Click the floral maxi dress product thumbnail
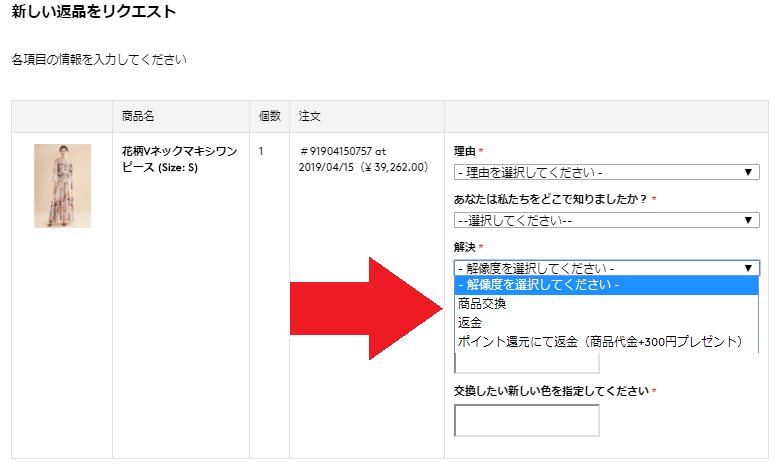Image resolution: width=778 pixels, height=475 pixels. (63, 186)
